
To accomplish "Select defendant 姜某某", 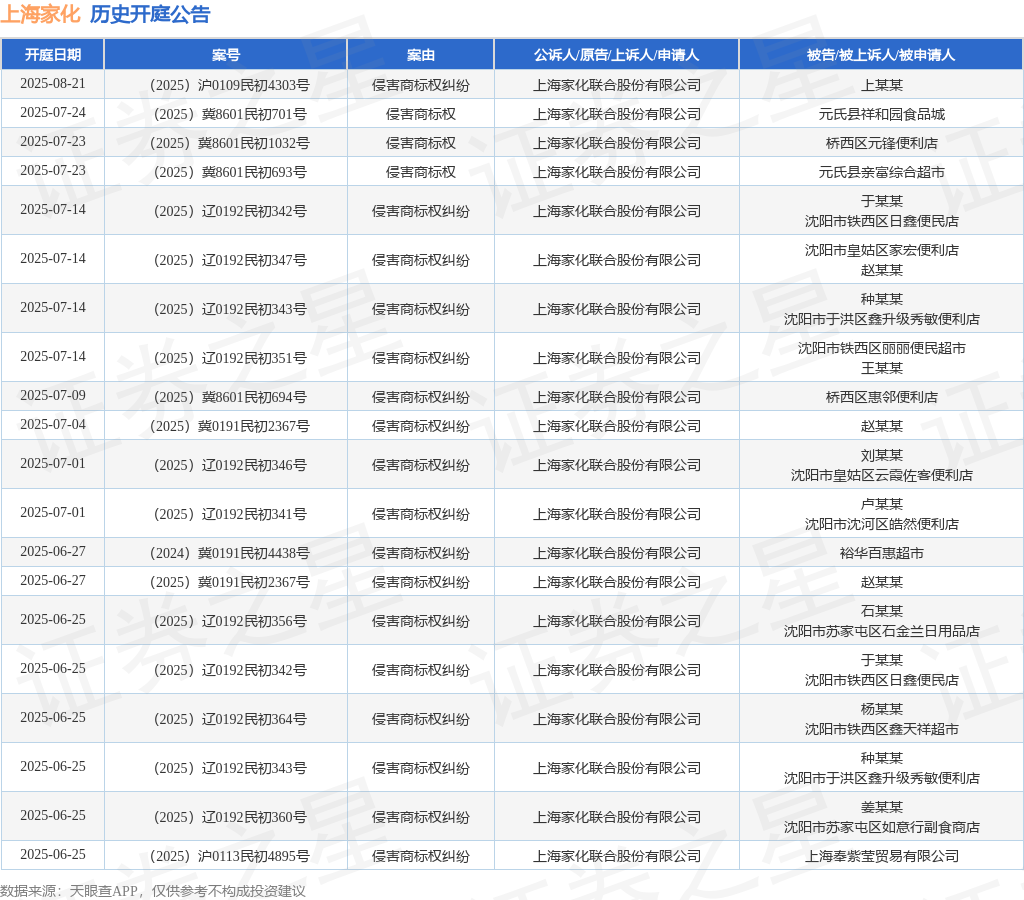I will [x=882, y=807].
